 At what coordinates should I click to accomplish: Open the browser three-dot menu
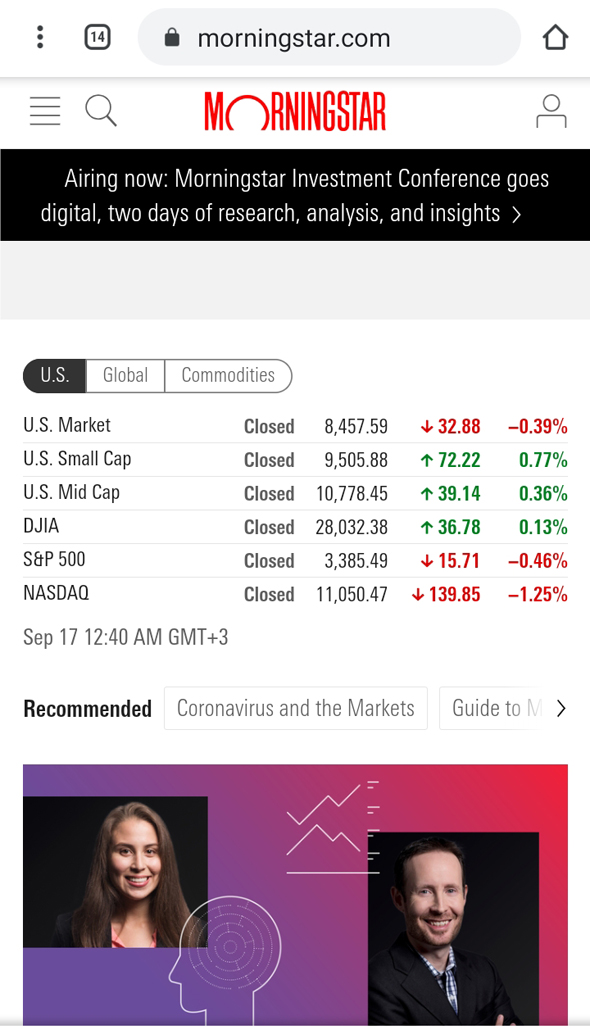coord(40,37)
